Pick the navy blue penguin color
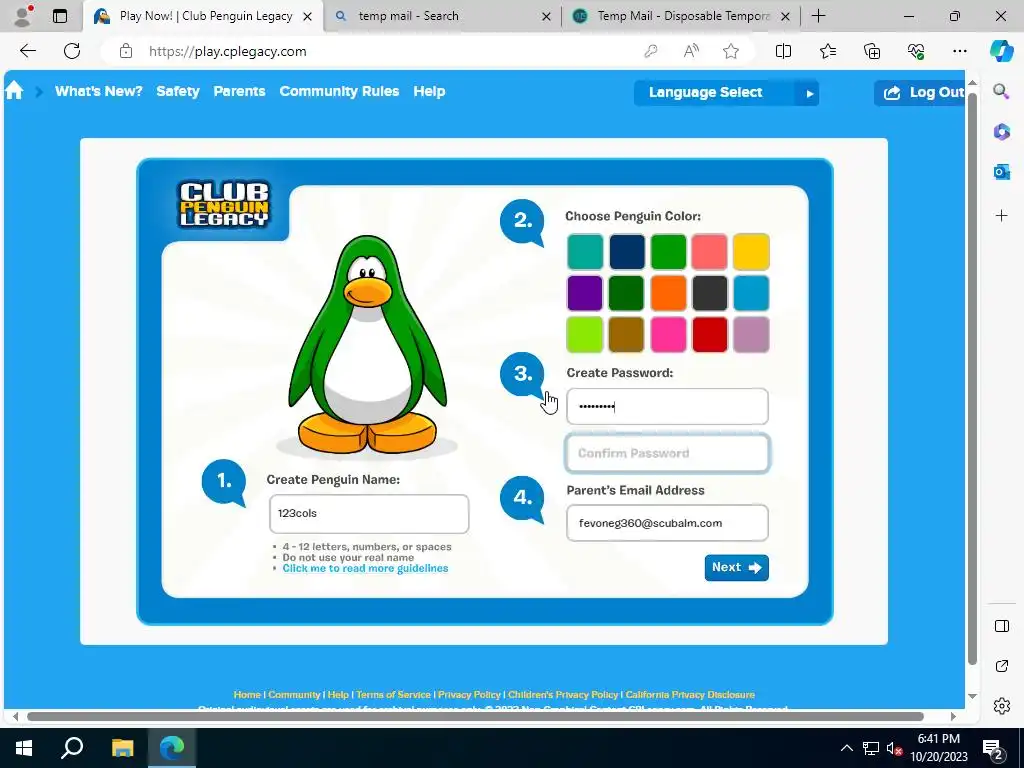The image size is (1024, 768). 626,251
